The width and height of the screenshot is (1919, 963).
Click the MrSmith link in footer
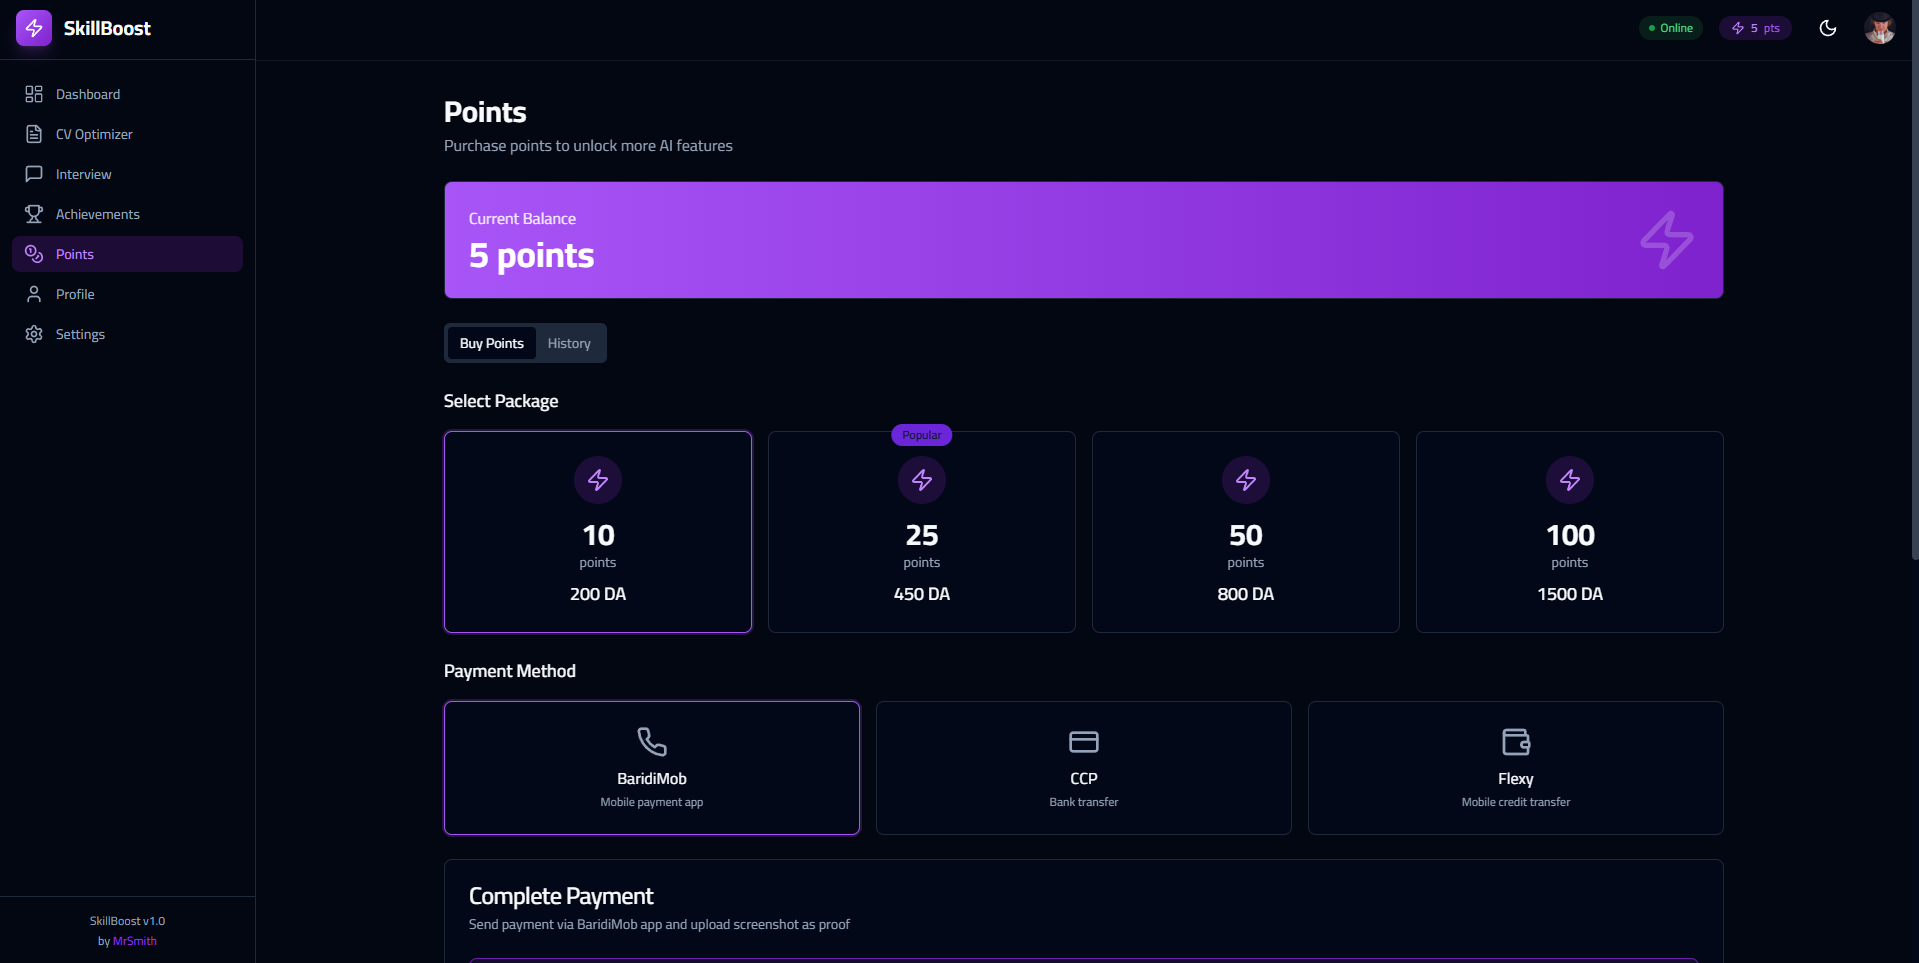pos(134,941)
